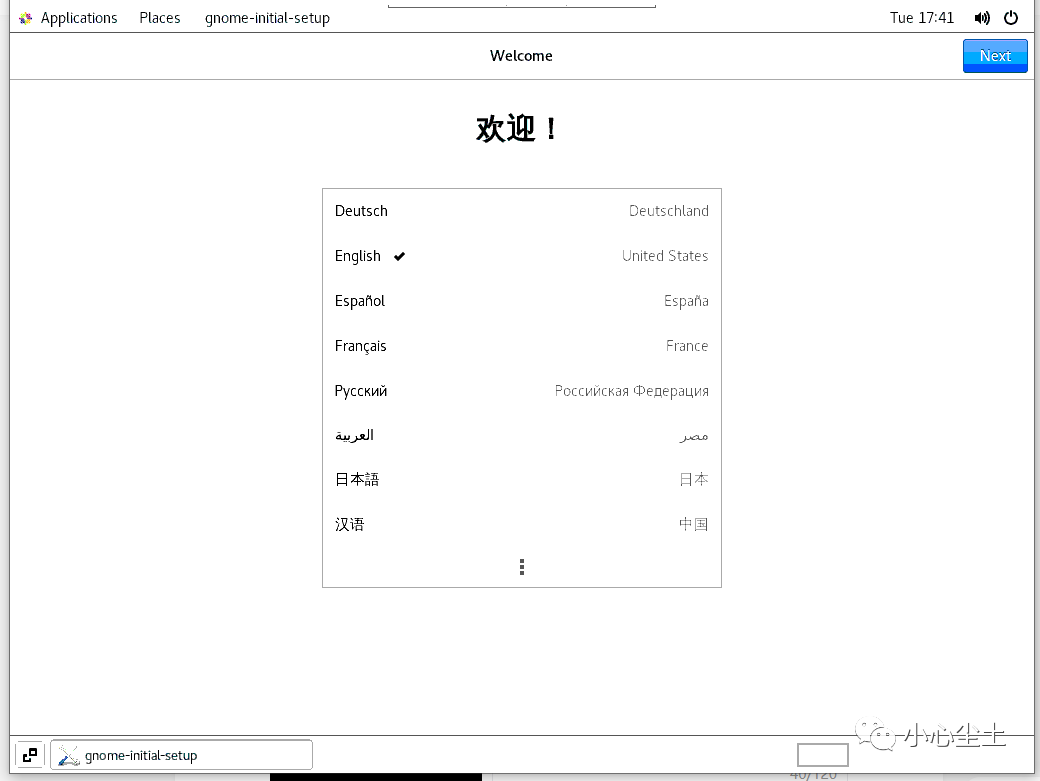Viewport: 1040px width, 781px height.
Task: Open the Applications menu
Action: pos(79,18)
